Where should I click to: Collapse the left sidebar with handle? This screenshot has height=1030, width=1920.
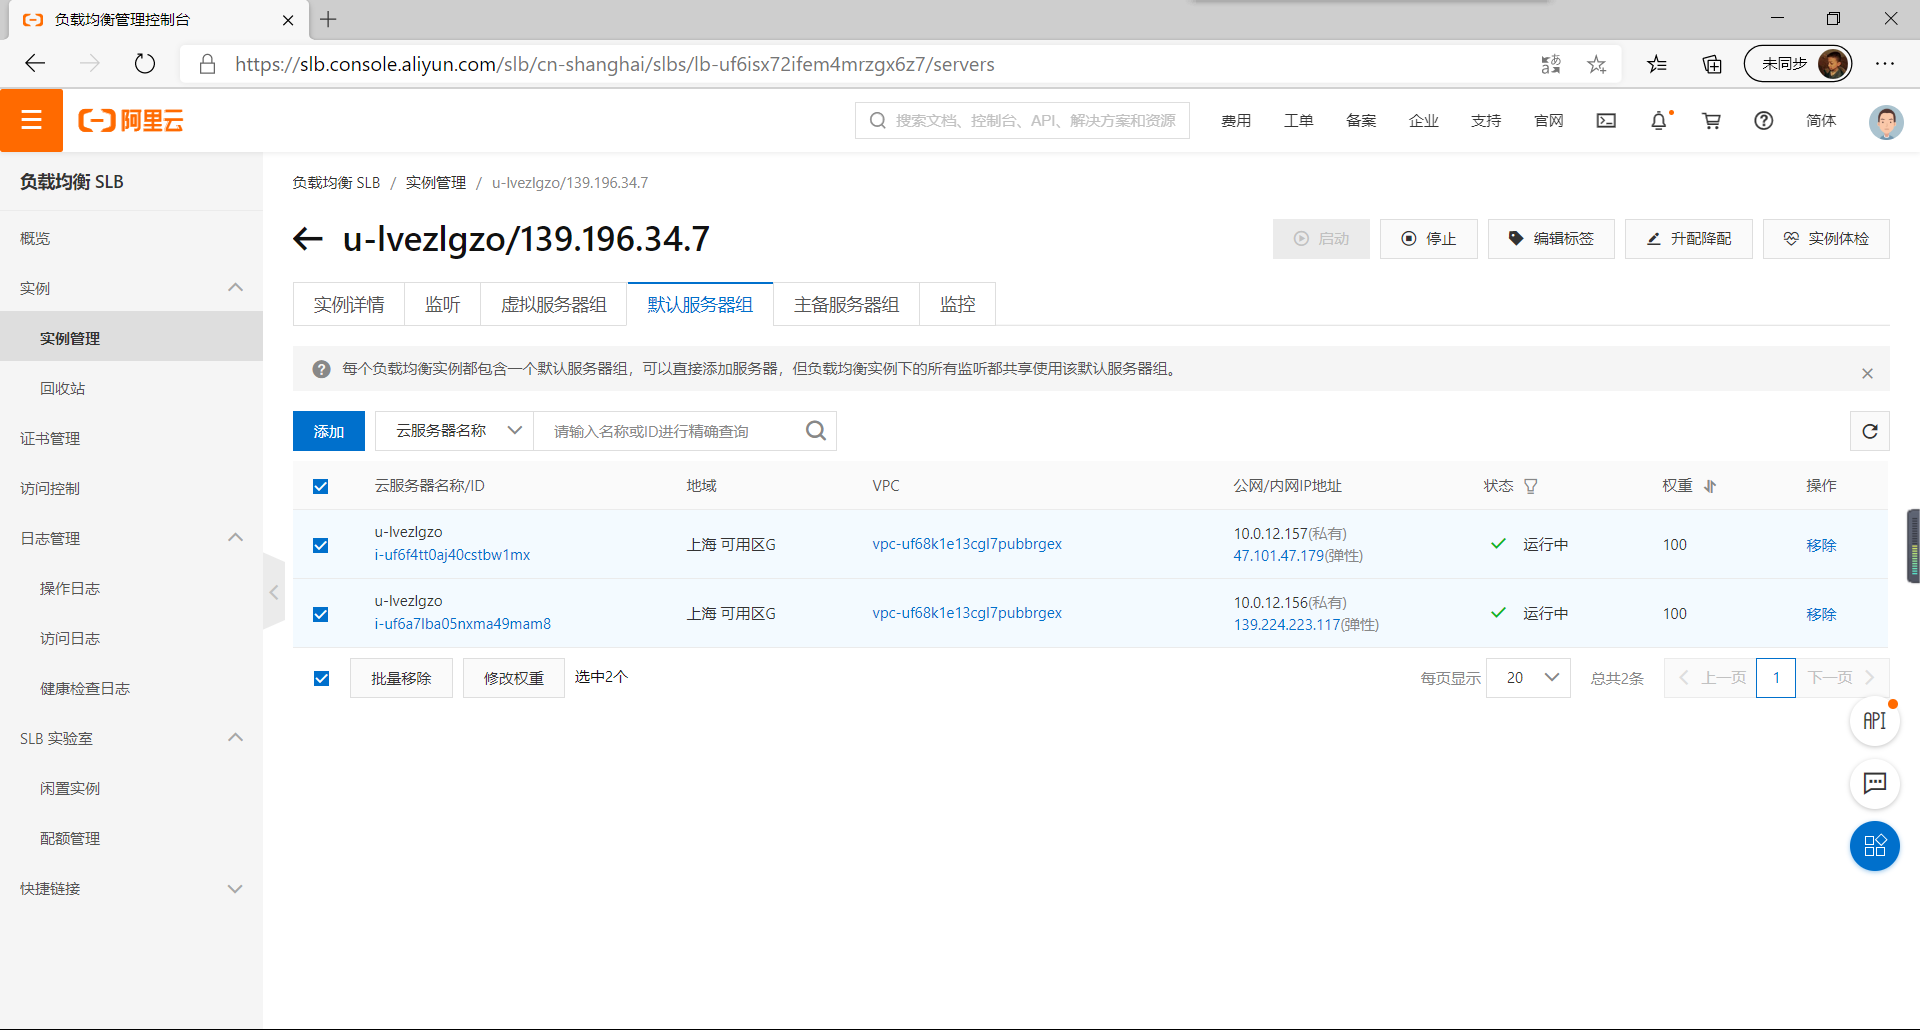pos(274,592)
